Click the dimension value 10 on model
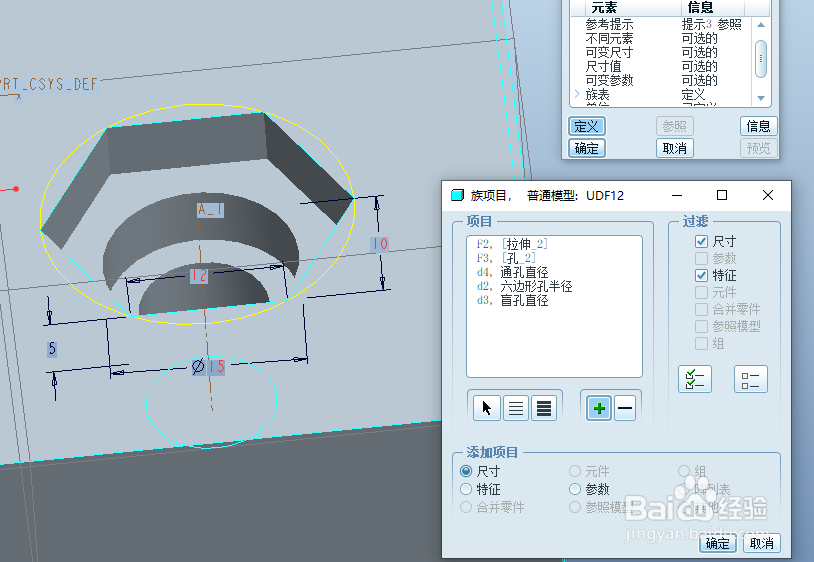Viewport: 814px width, 562px height. coord(379,243)
